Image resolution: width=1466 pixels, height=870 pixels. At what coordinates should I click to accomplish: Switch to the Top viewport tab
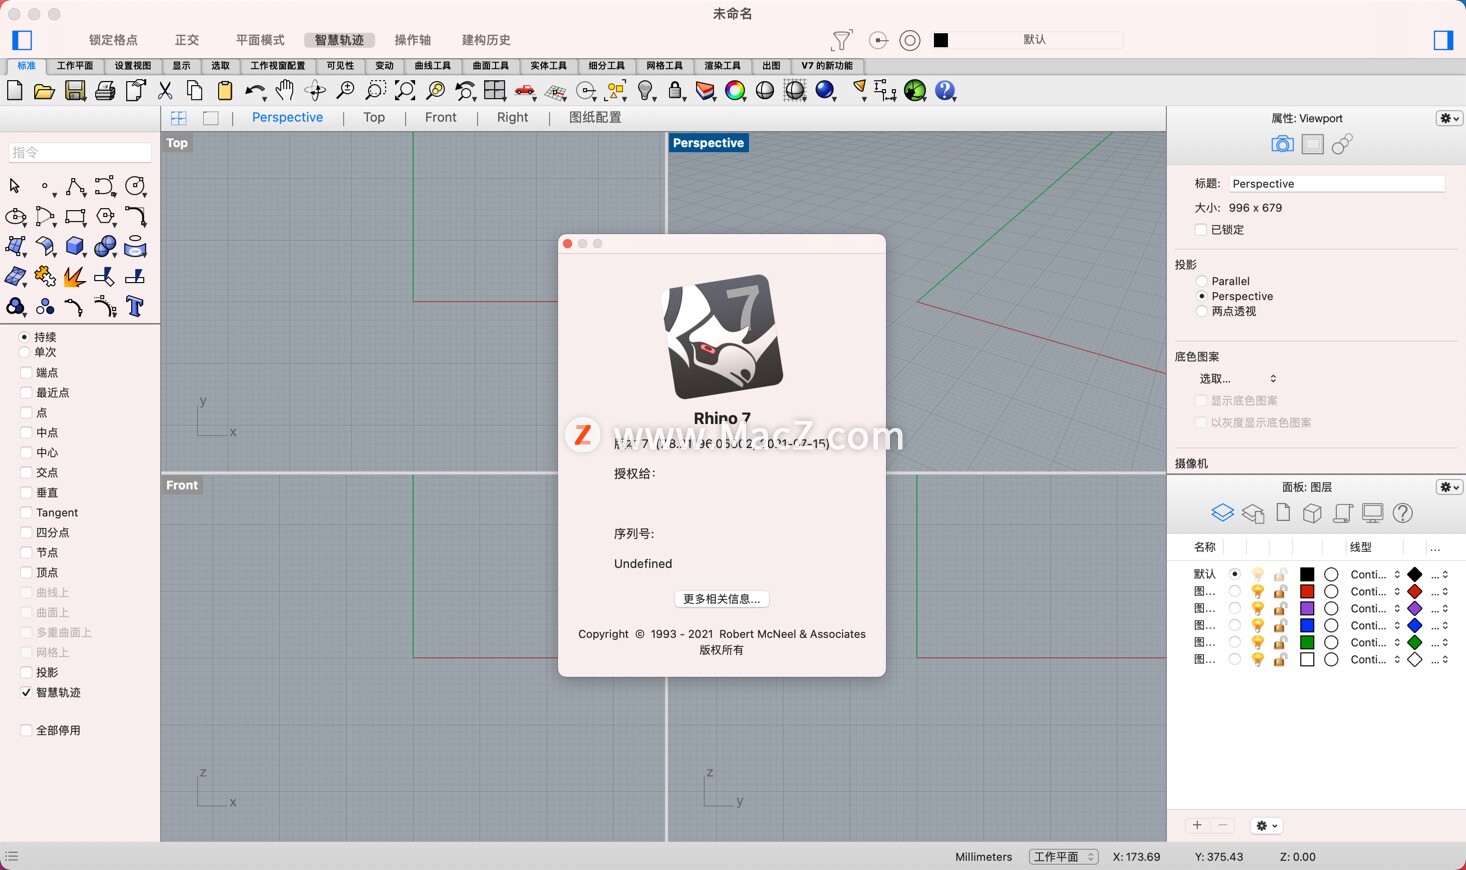tap(374, 118)
